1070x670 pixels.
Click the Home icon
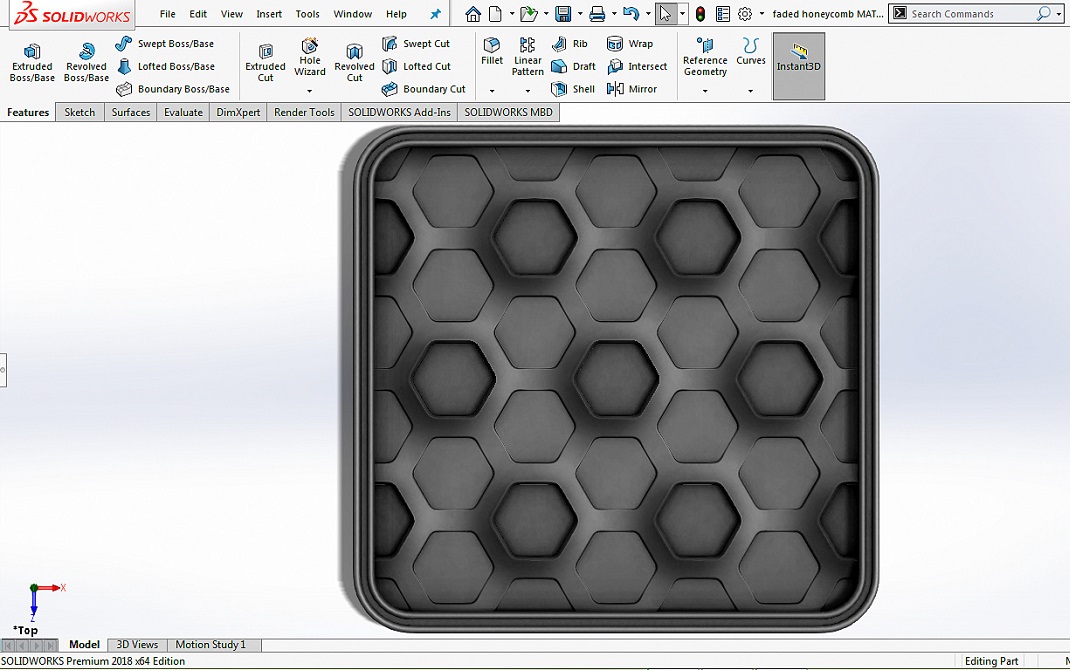[x=473, y=14]
